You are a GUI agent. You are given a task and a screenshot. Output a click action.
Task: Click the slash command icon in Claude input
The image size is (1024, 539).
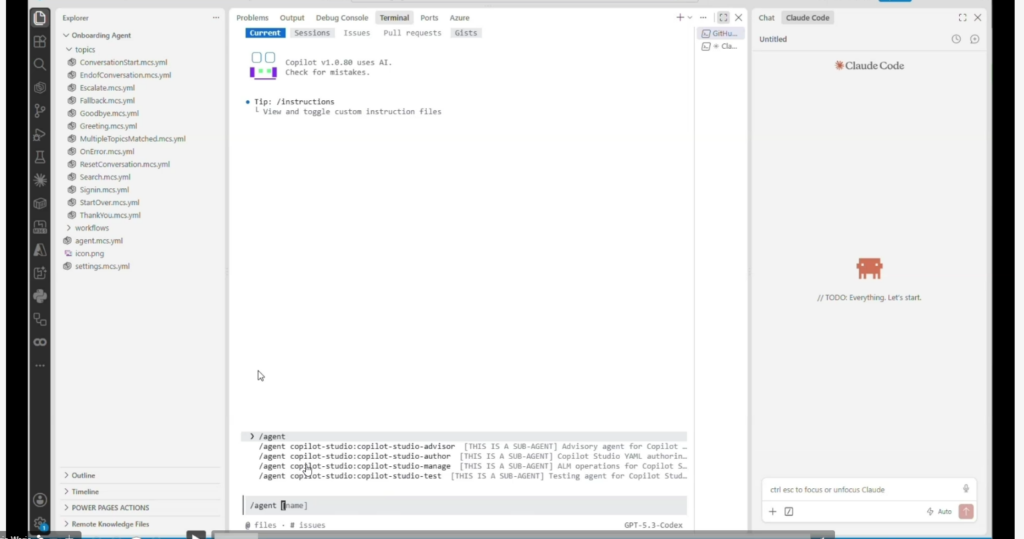(789, 512)
